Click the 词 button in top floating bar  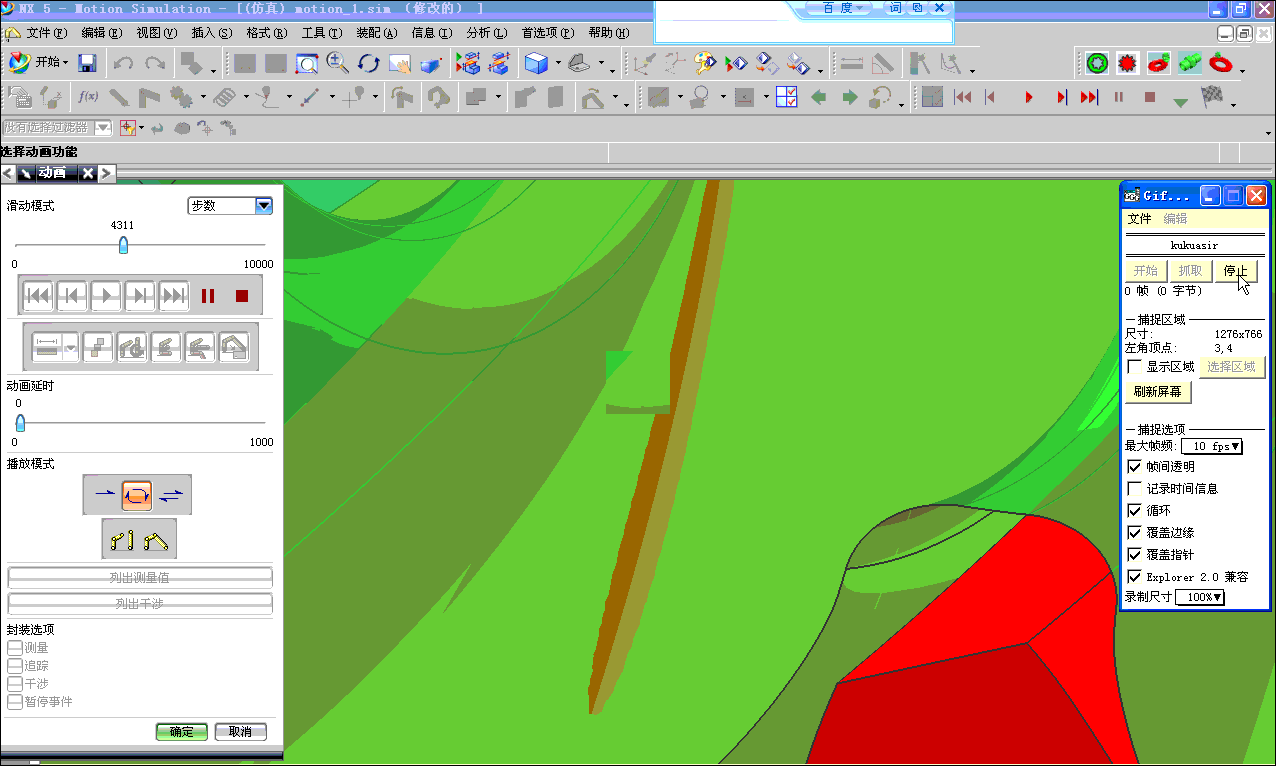pos(895,8)
